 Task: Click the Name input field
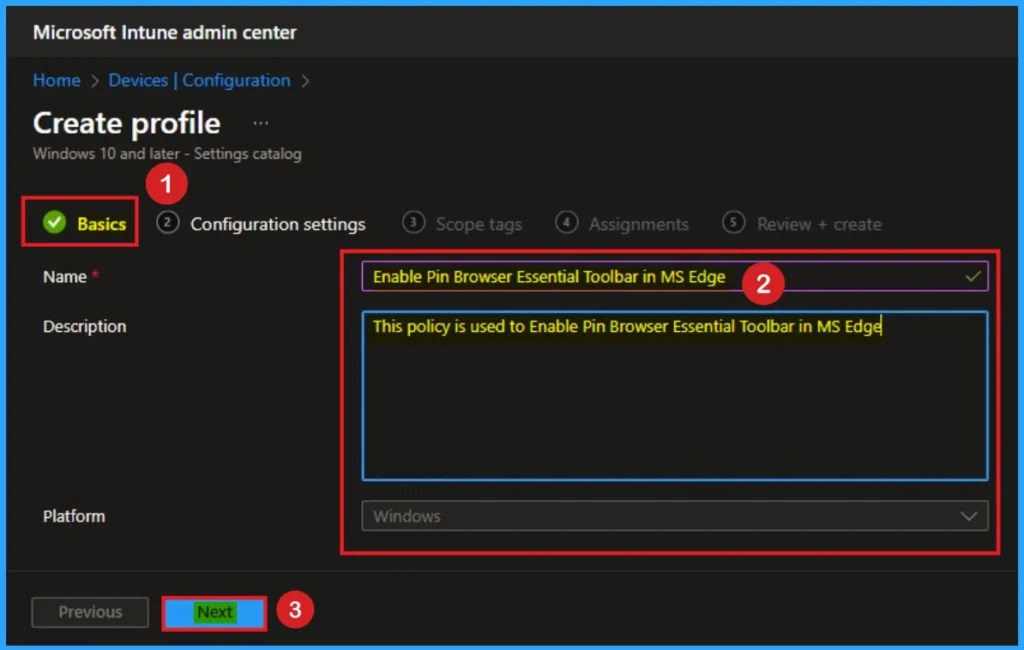point(675,276)
